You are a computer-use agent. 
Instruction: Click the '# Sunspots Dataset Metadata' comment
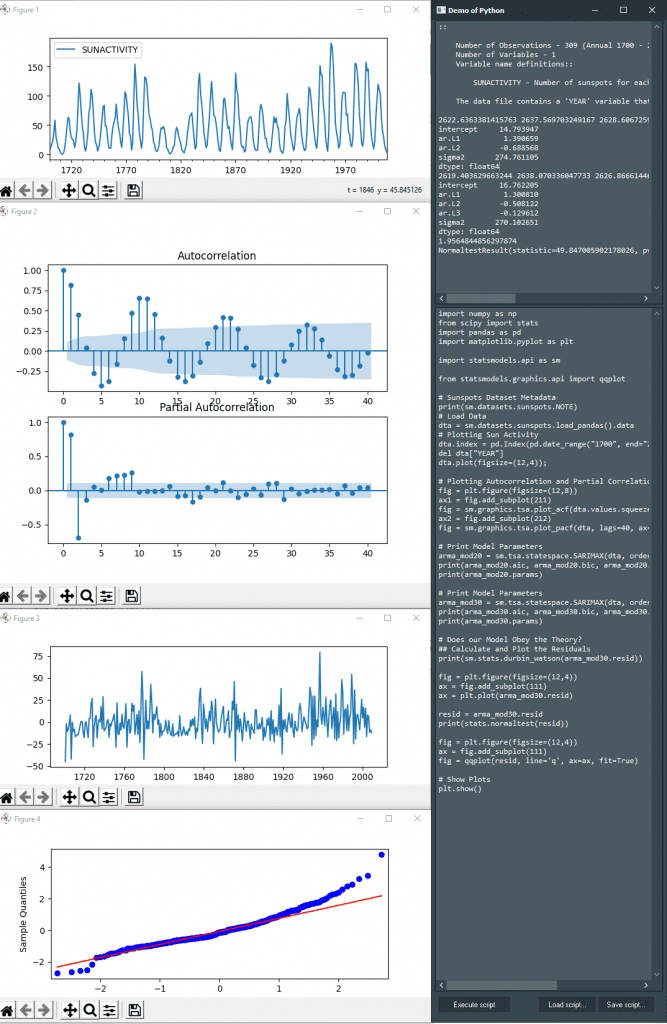tap(496, 397)
